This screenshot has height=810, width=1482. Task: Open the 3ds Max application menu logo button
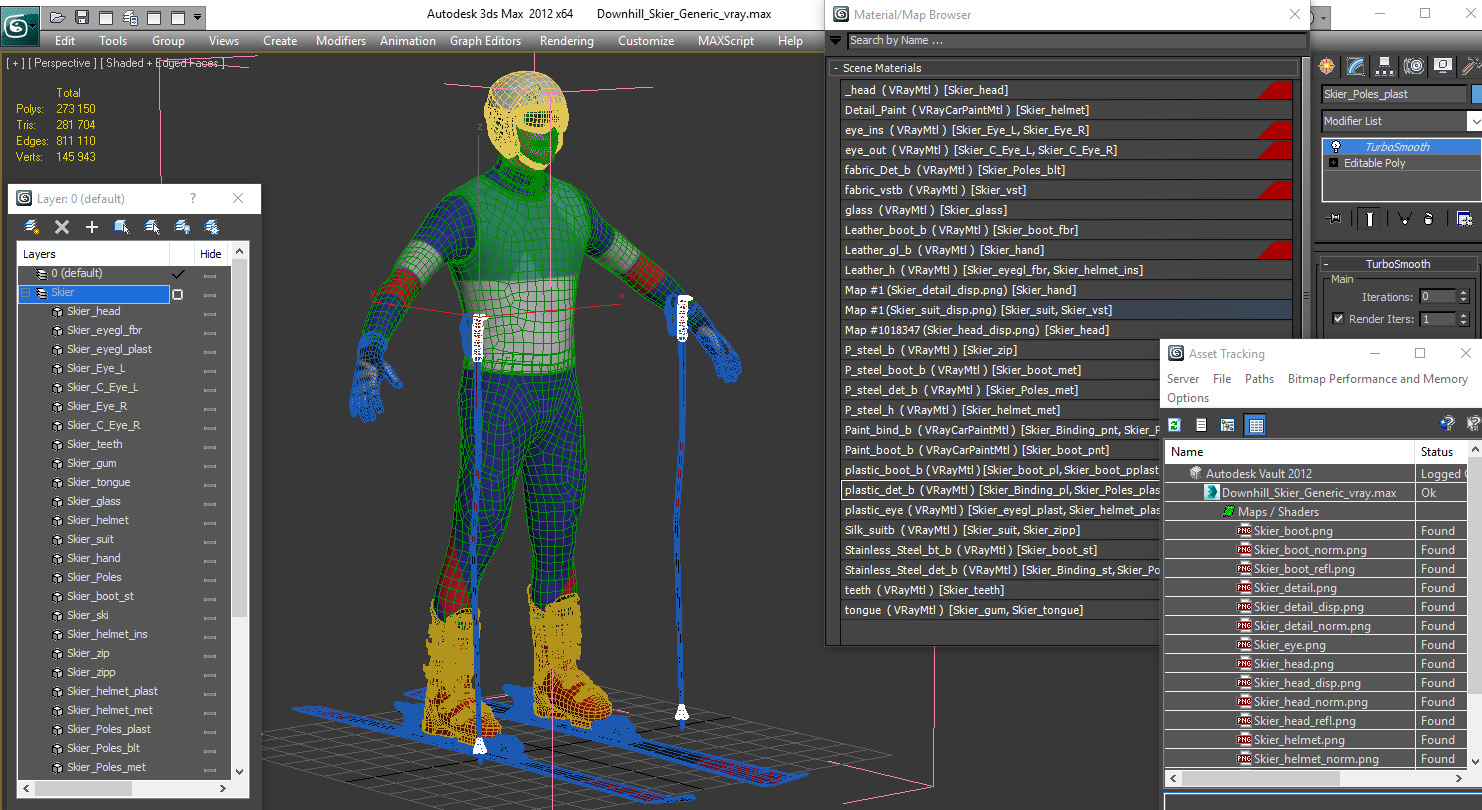click(x=19, y=24)
